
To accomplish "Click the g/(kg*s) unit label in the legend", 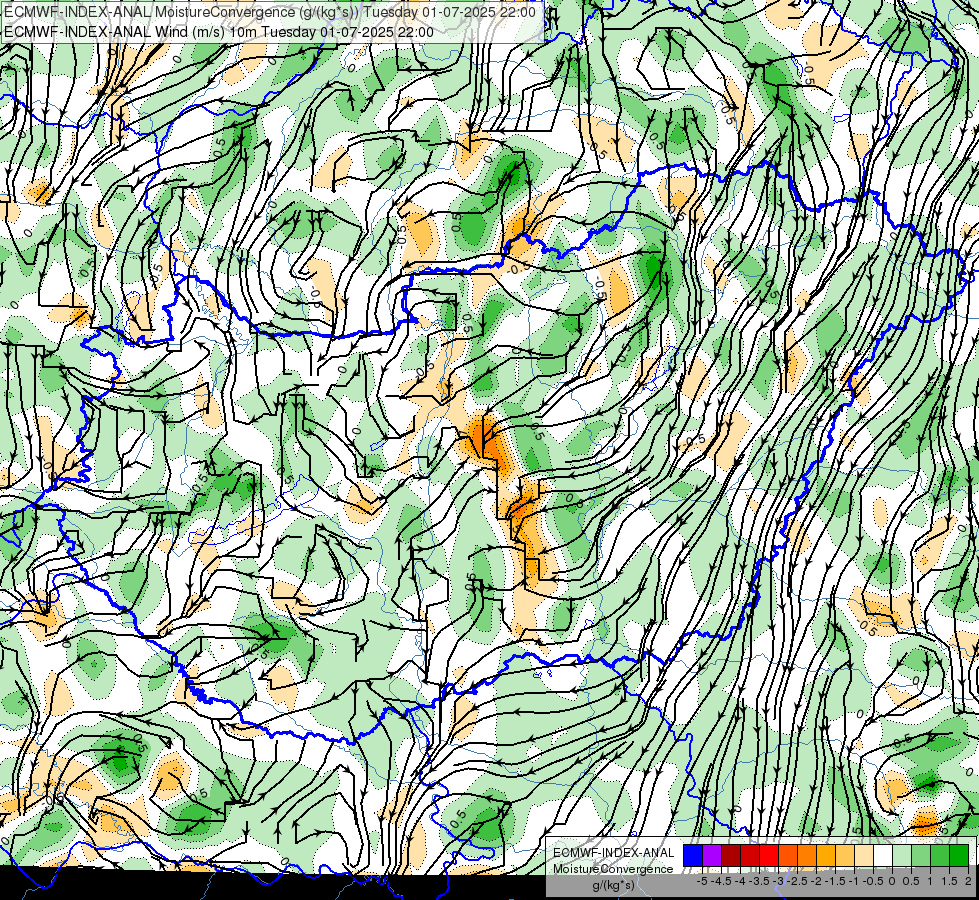I will click(x=613, y=885).
